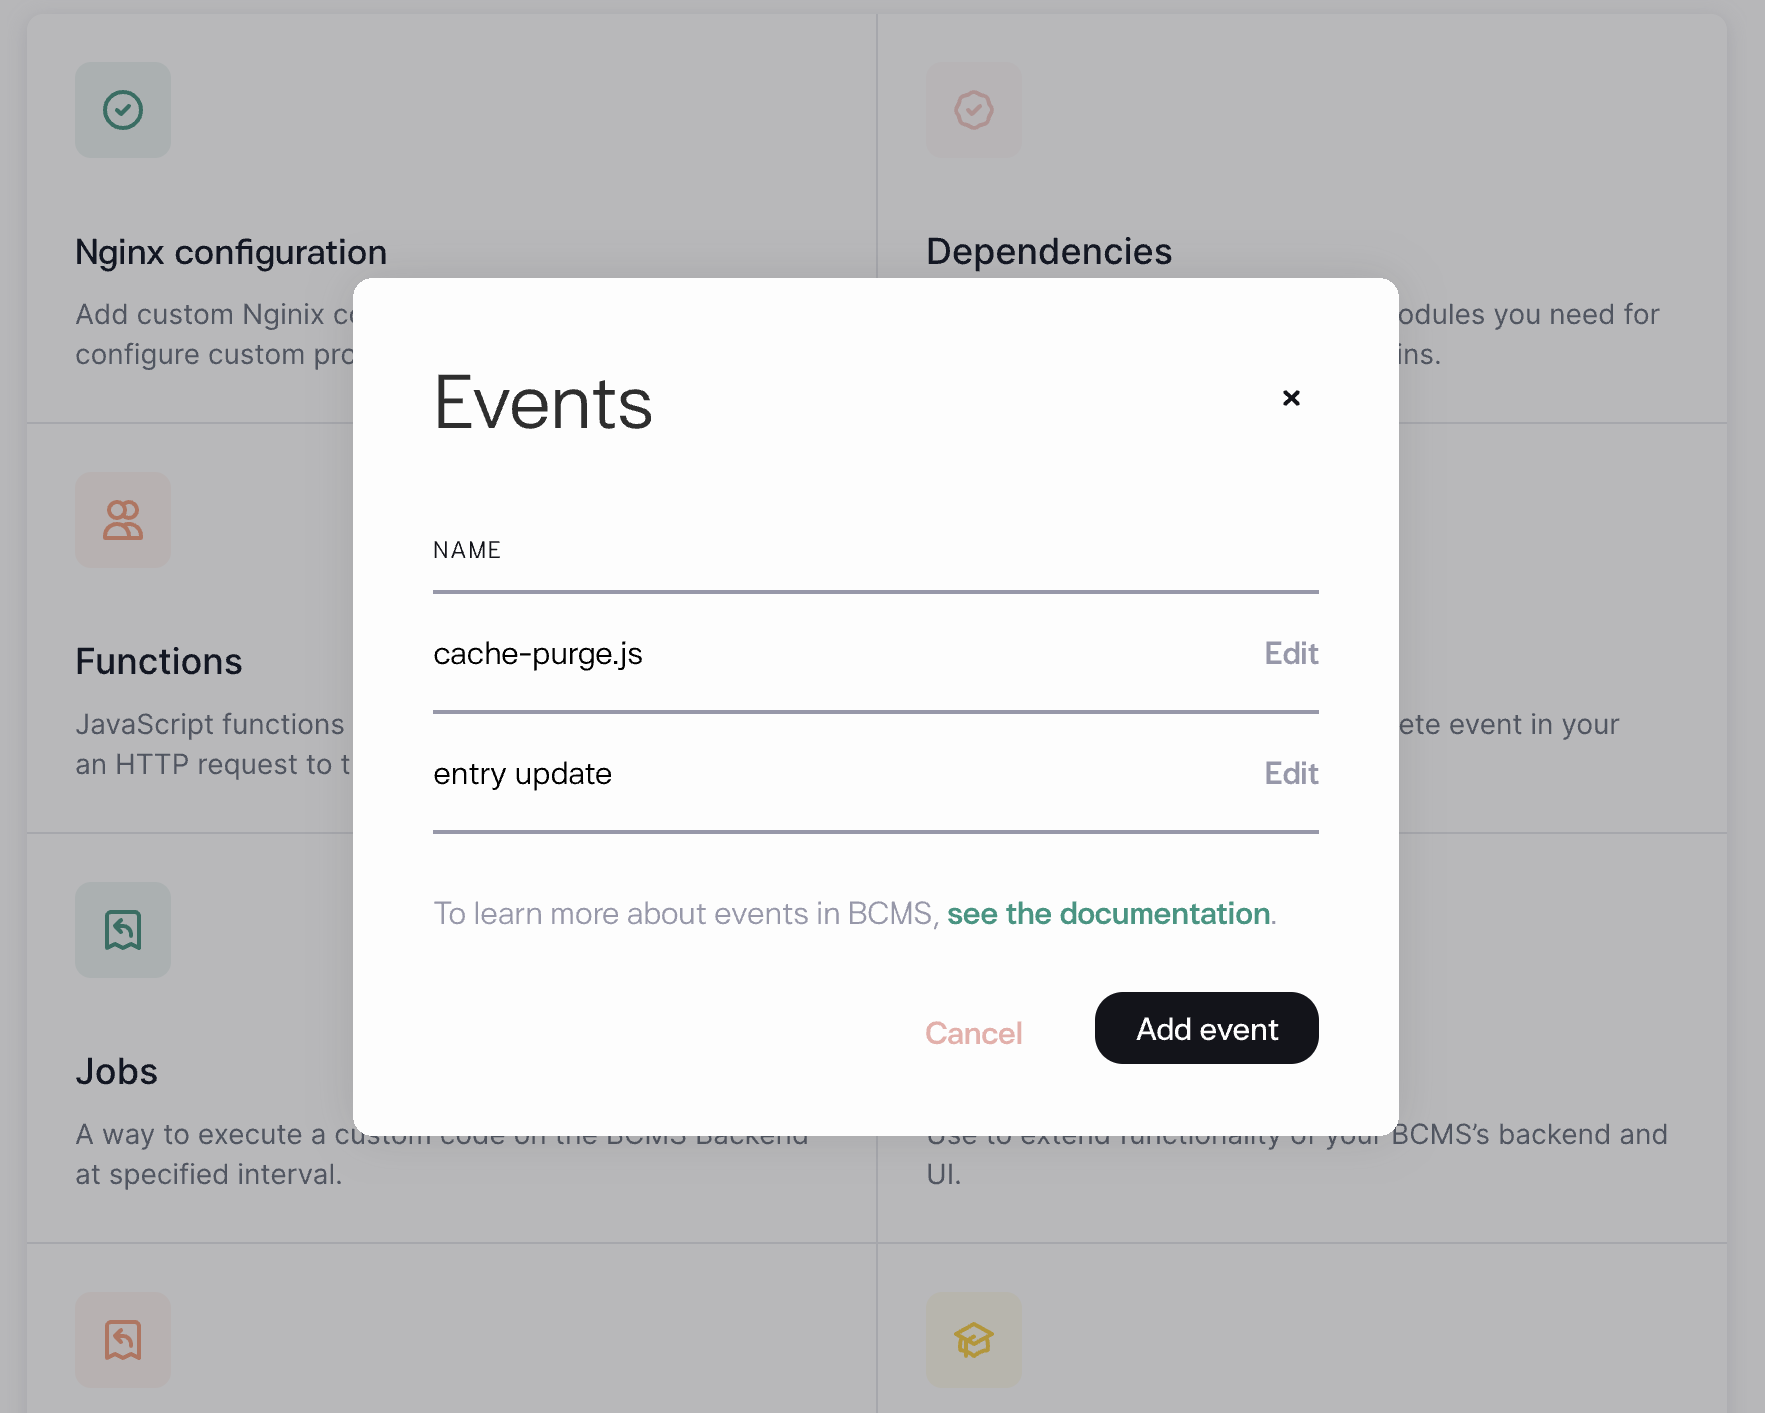Select the entry update row name
The image size is (1765, 1413).
coord(522,773)
